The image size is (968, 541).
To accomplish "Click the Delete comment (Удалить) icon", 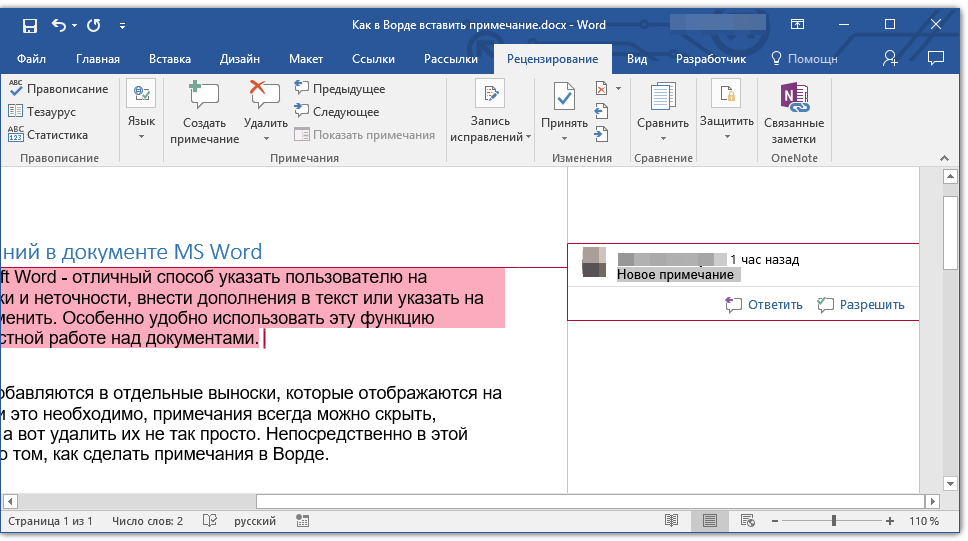I will pyautogui.click(x=265, y=97).
